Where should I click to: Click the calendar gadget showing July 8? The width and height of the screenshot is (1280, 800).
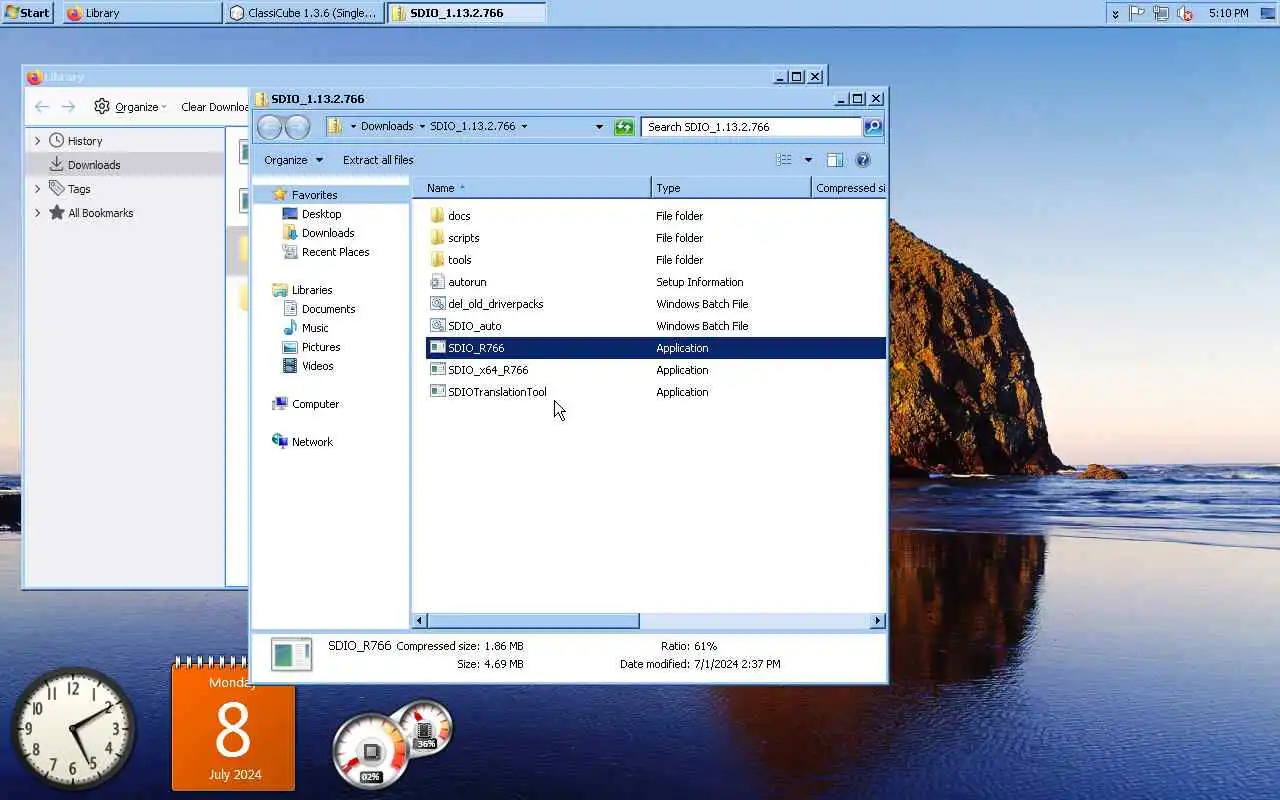pos(233,724)
